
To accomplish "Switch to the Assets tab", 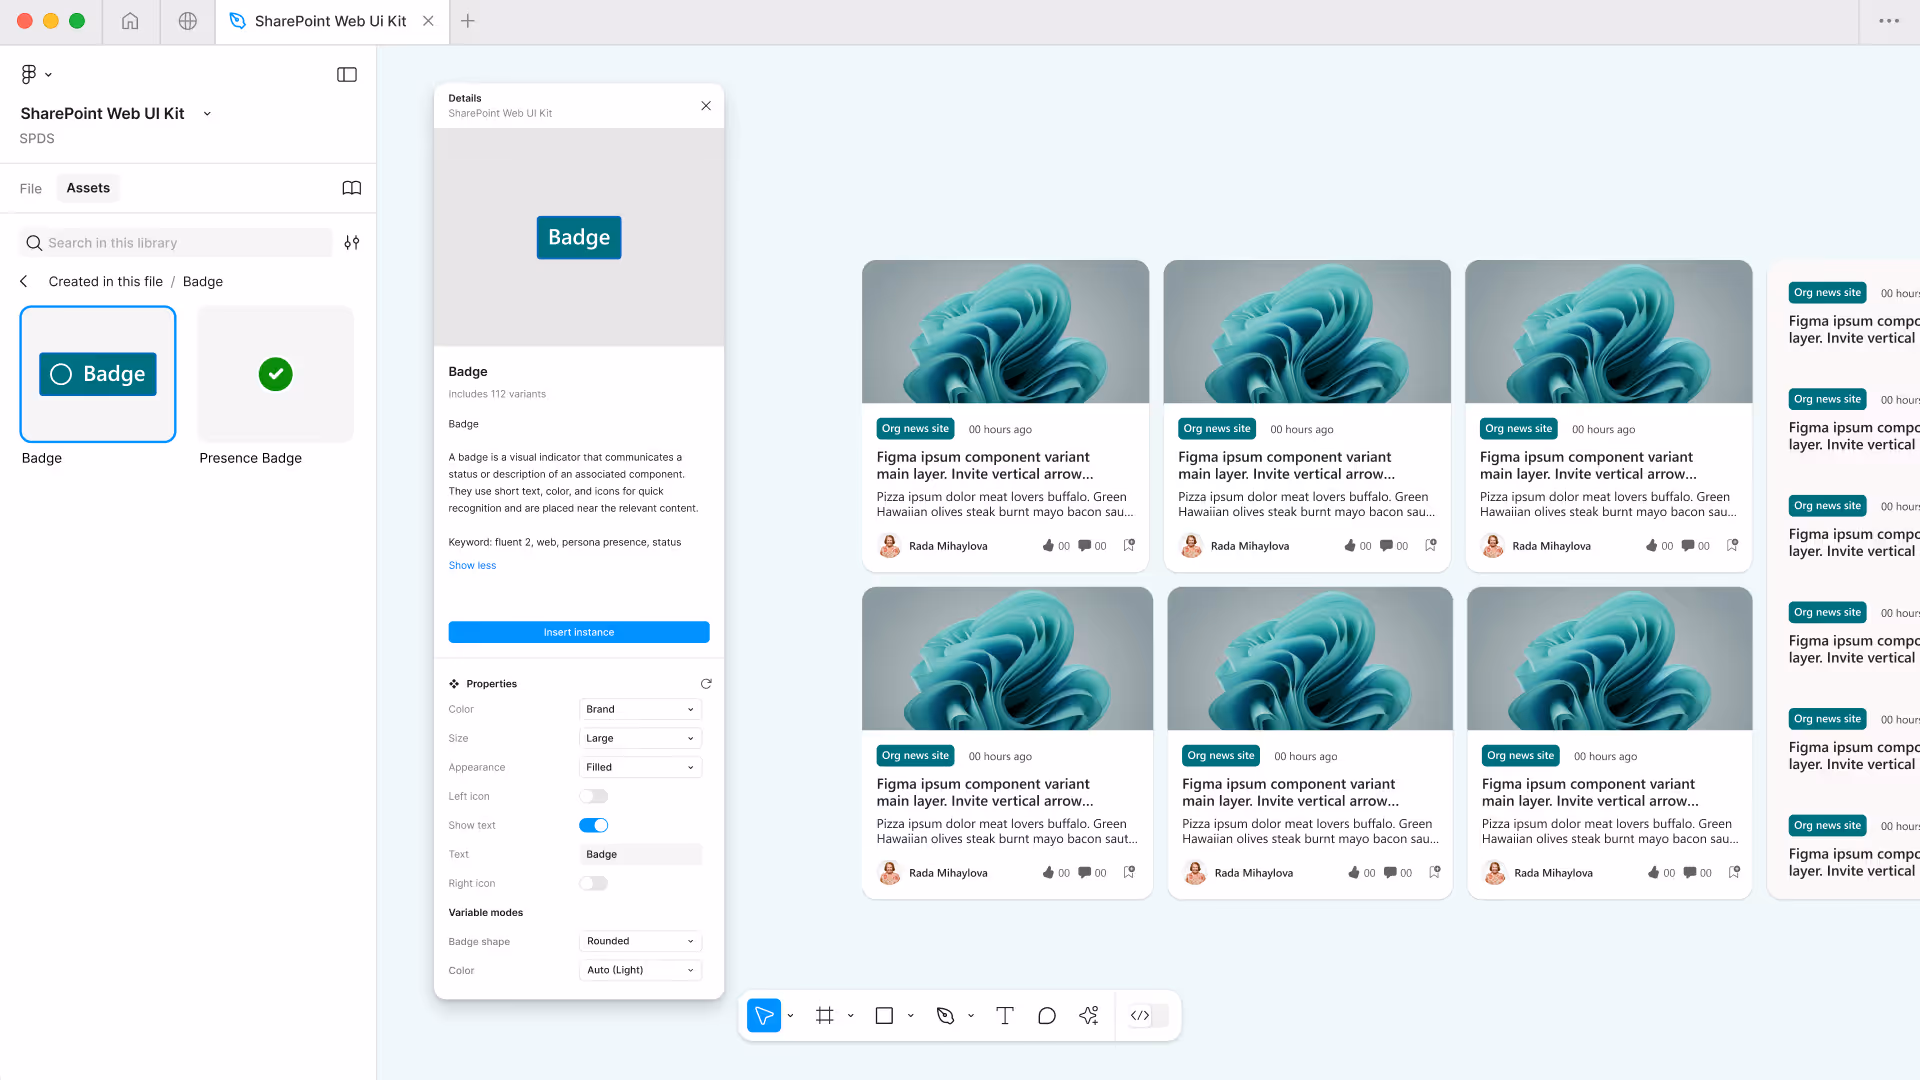I will pos(87,188).
